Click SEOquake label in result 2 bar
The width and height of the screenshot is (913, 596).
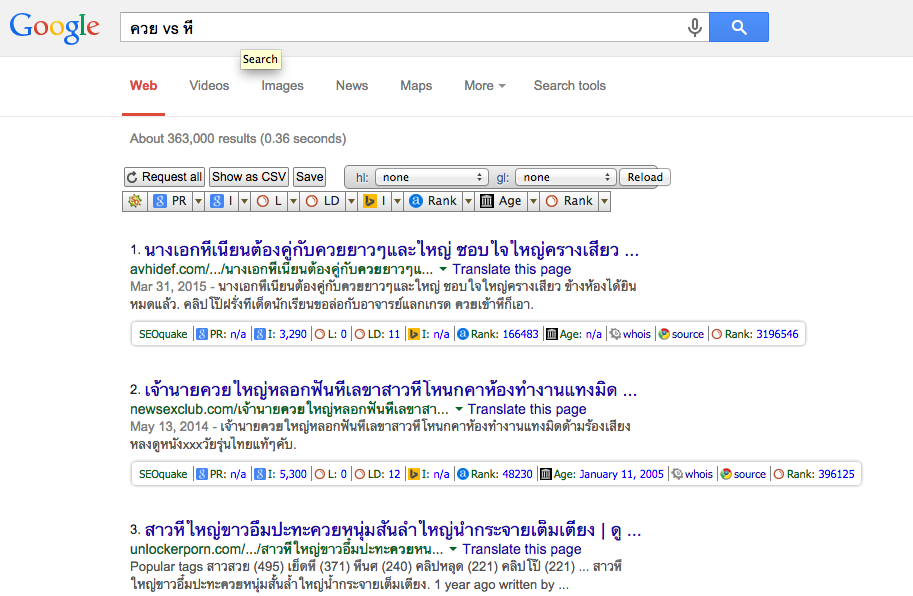(x=163, y=474)
